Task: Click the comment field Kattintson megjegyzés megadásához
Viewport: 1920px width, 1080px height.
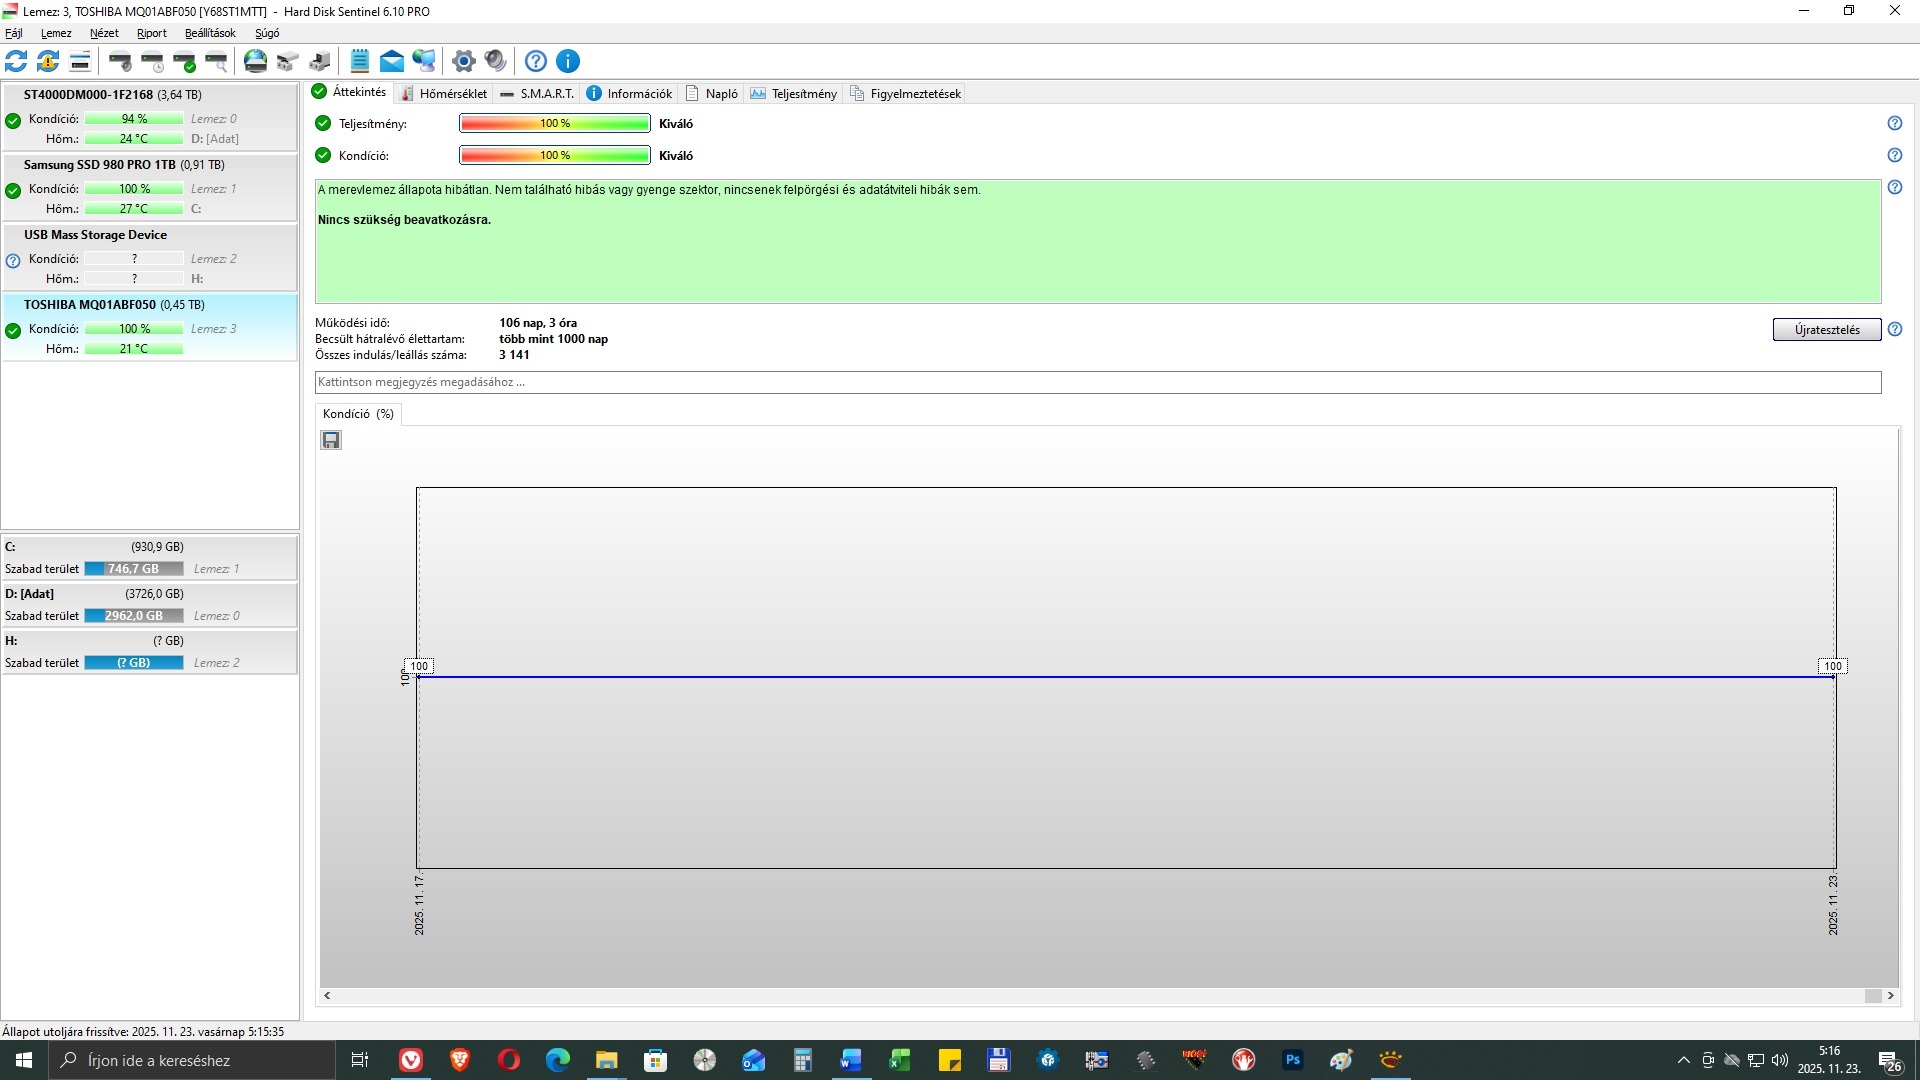Action: 1097,382
